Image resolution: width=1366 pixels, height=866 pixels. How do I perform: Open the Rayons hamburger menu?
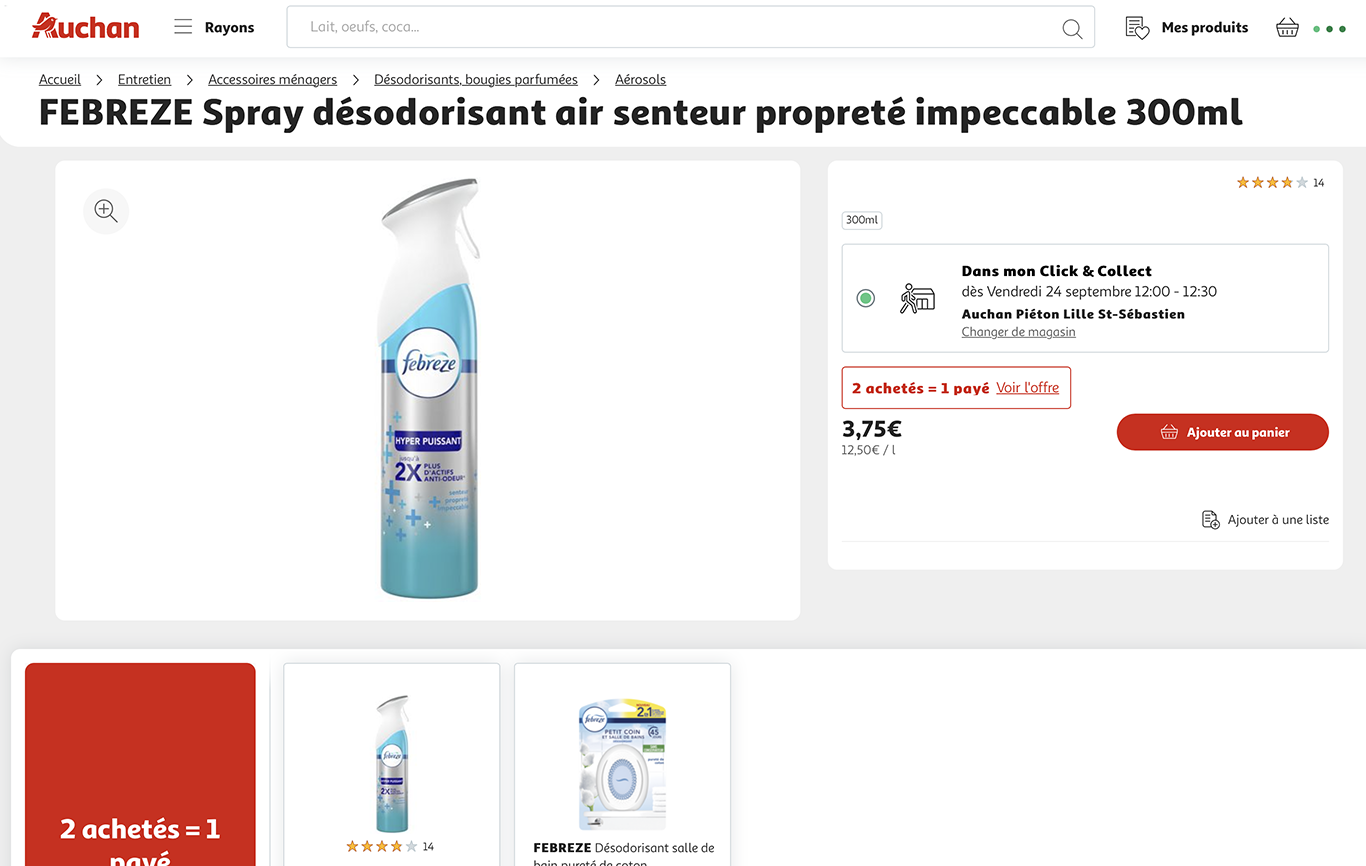click(x=183, y=27)
